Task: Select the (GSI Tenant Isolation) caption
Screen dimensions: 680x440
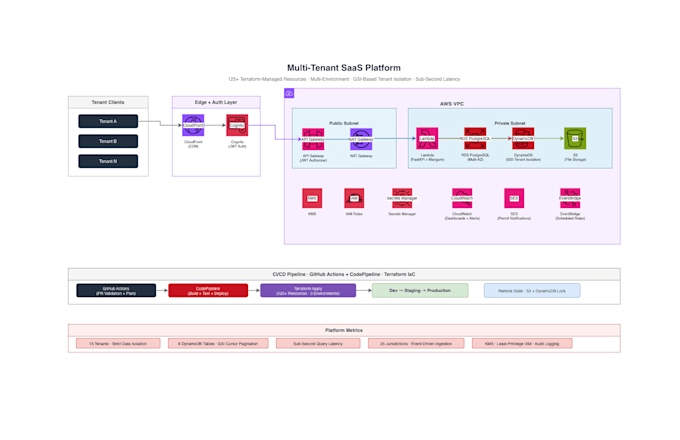Action: point(523,160)
